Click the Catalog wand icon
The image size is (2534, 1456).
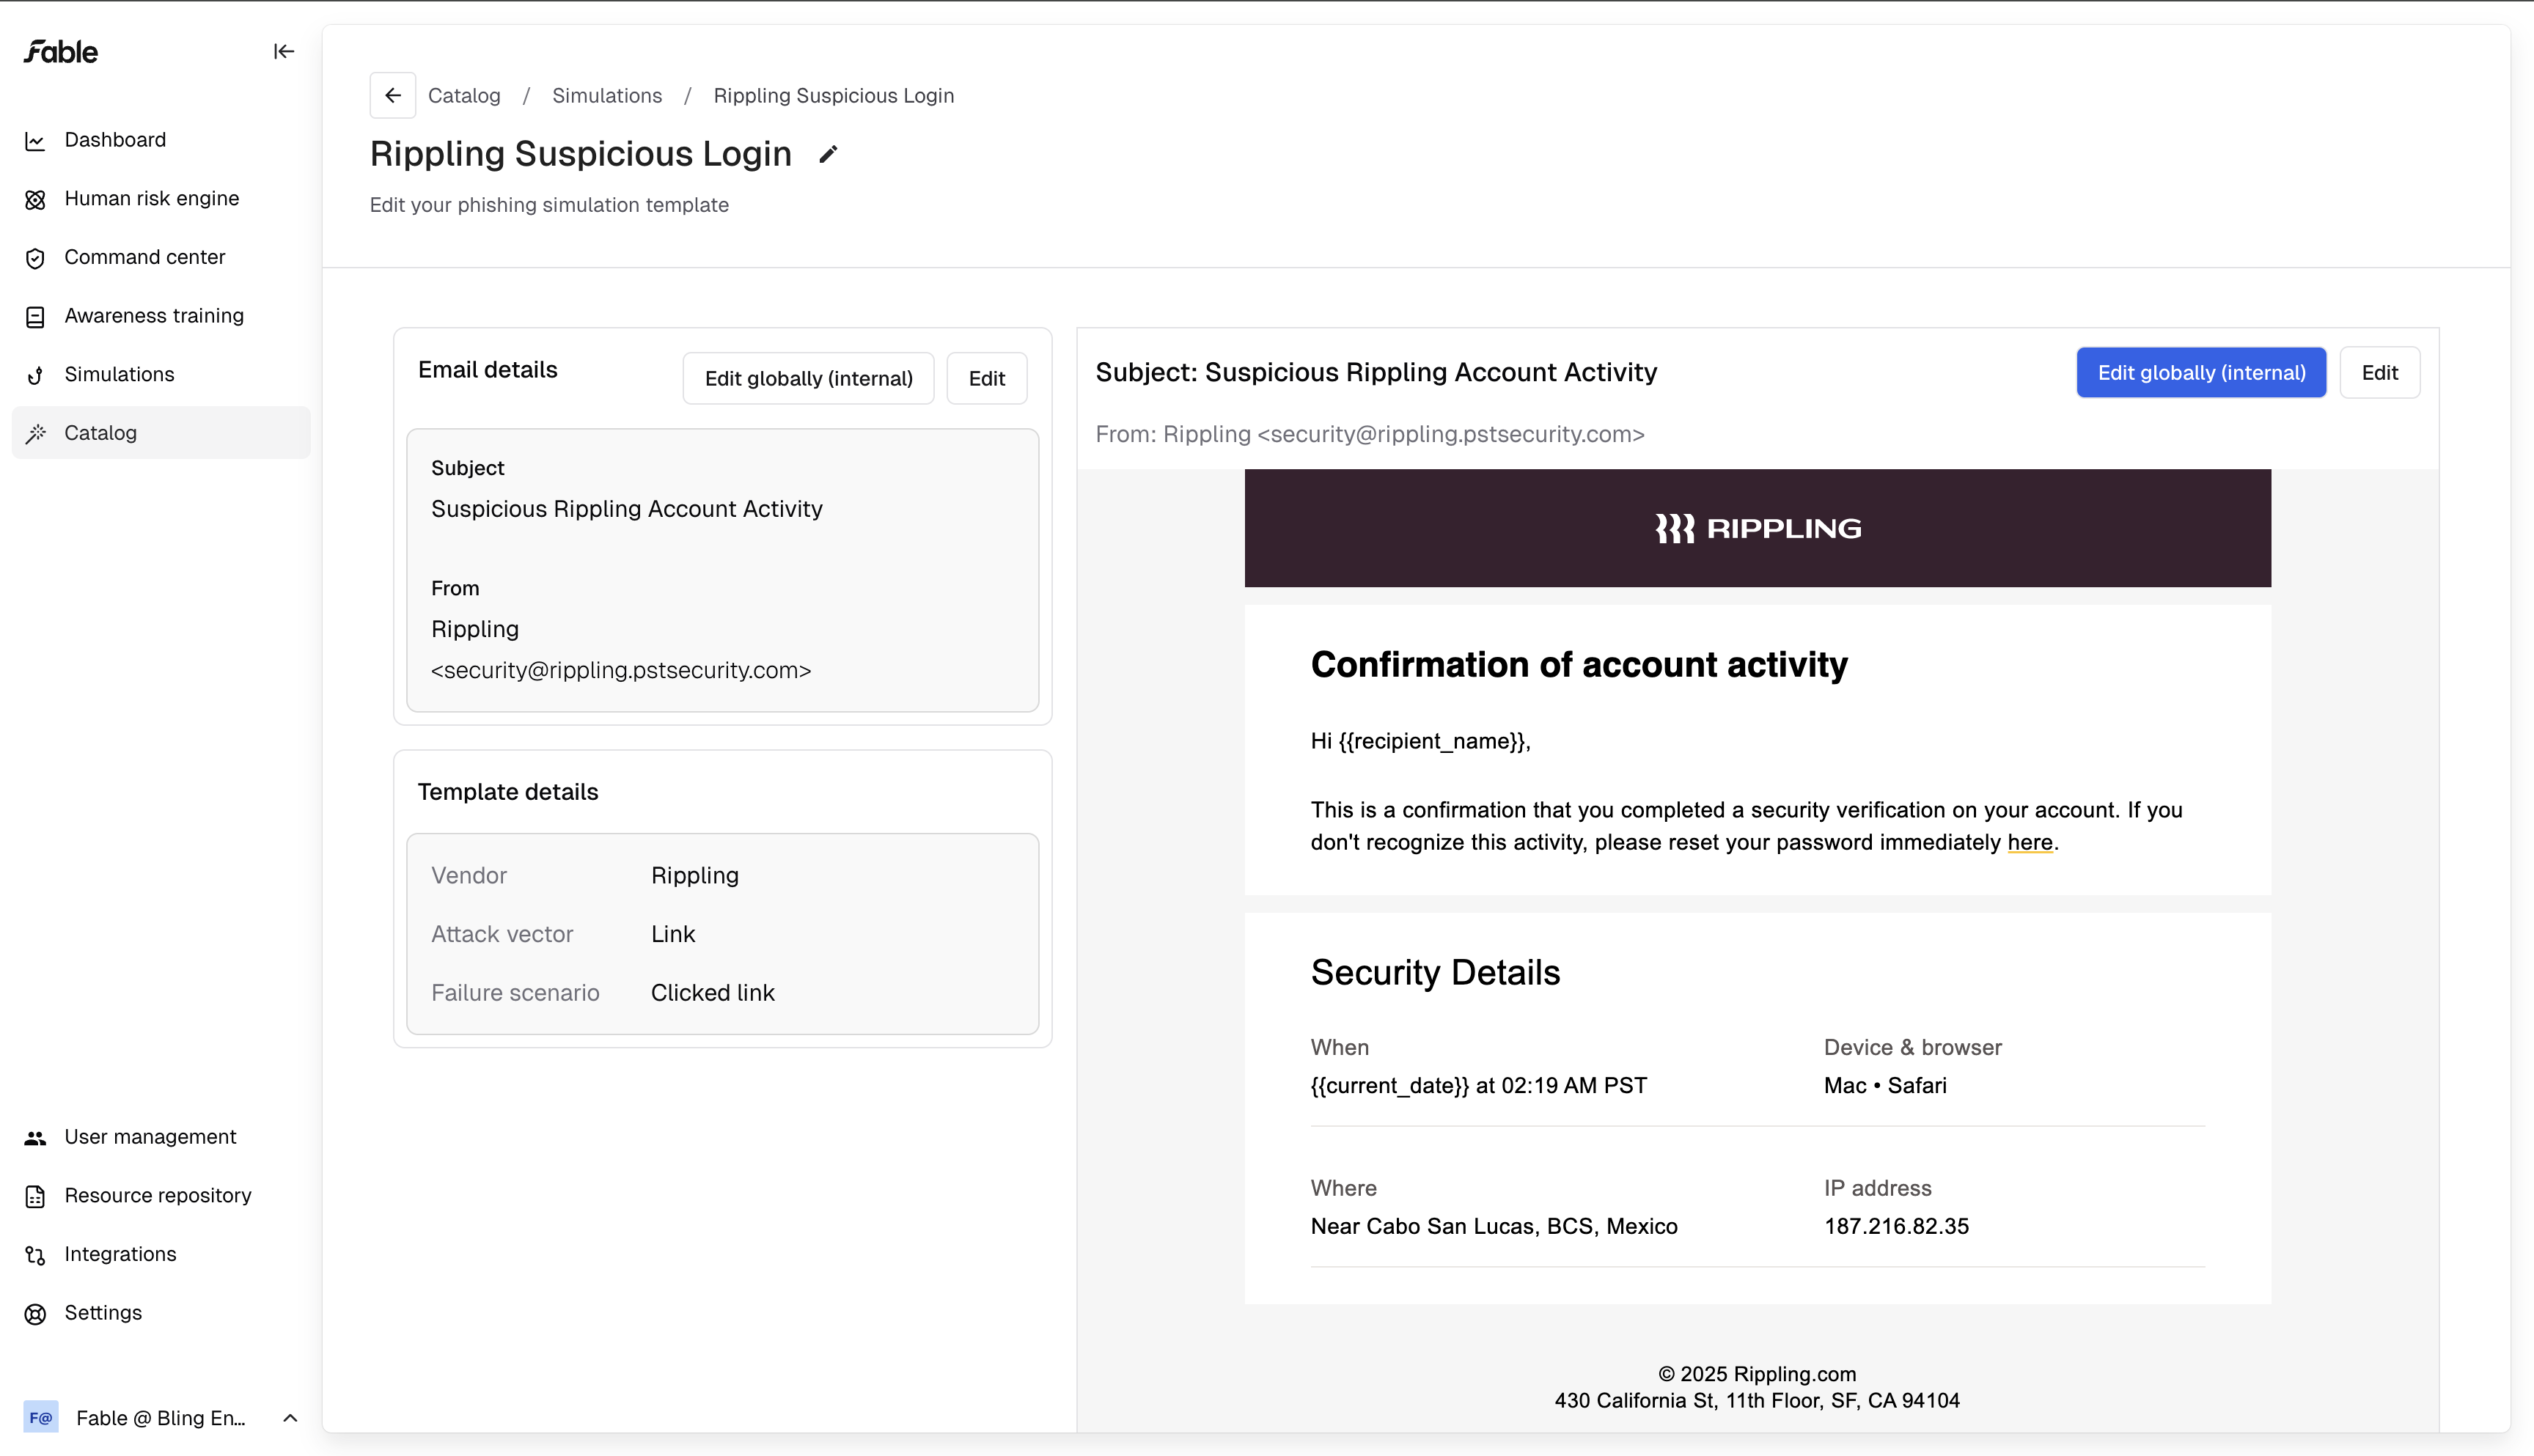coord(35,434)
